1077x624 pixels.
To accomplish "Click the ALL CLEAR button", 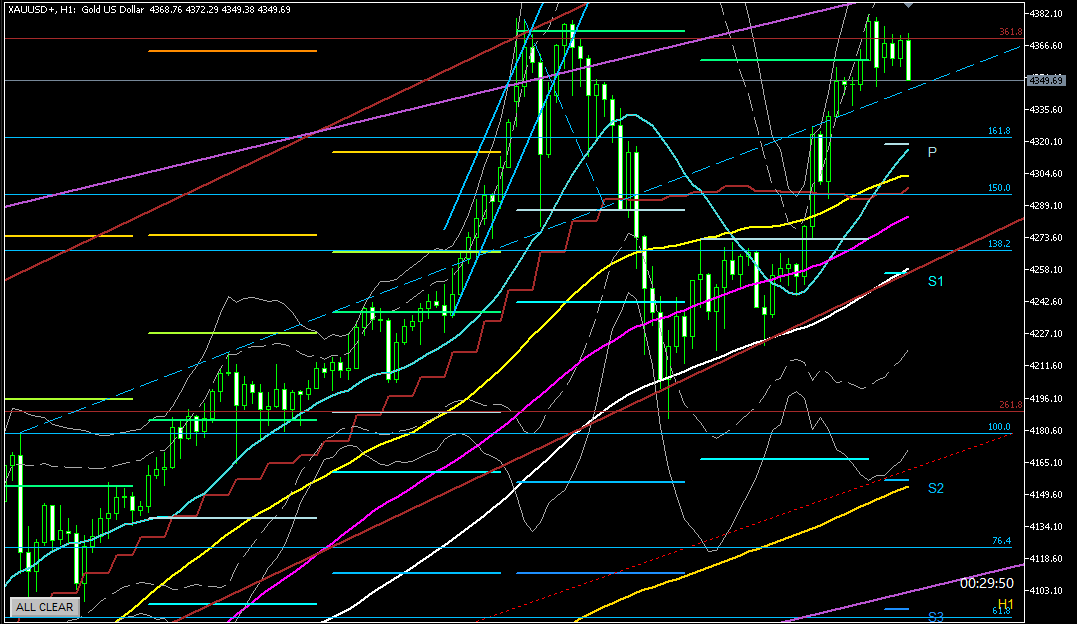I will 43,606.
